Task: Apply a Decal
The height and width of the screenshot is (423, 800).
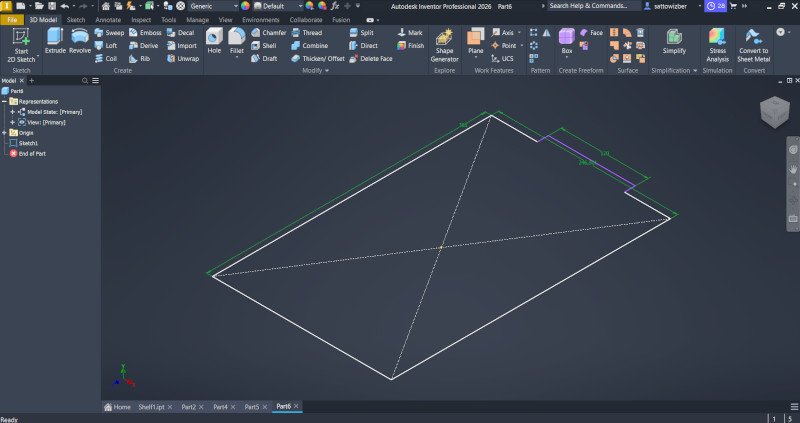Action: click(181, 32)
